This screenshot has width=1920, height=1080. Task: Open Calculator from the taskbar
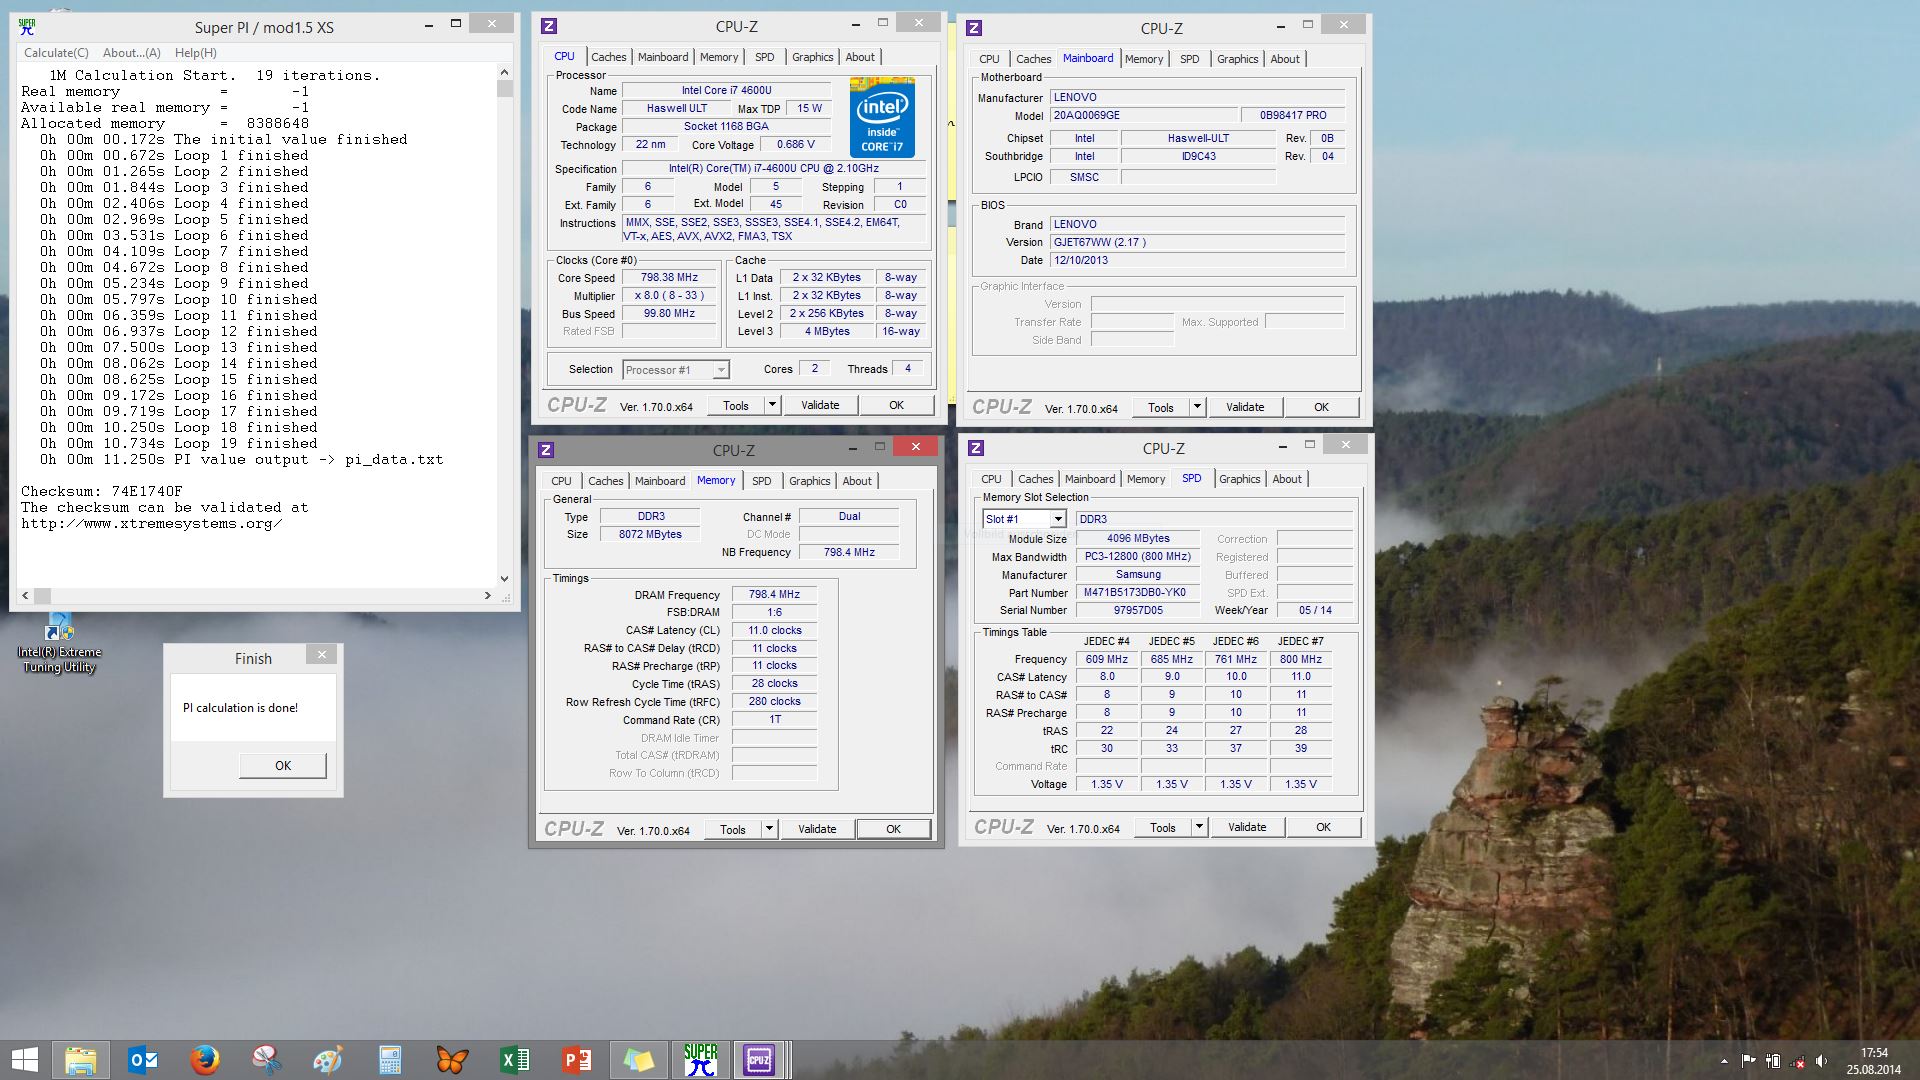tap(390, 1060)
